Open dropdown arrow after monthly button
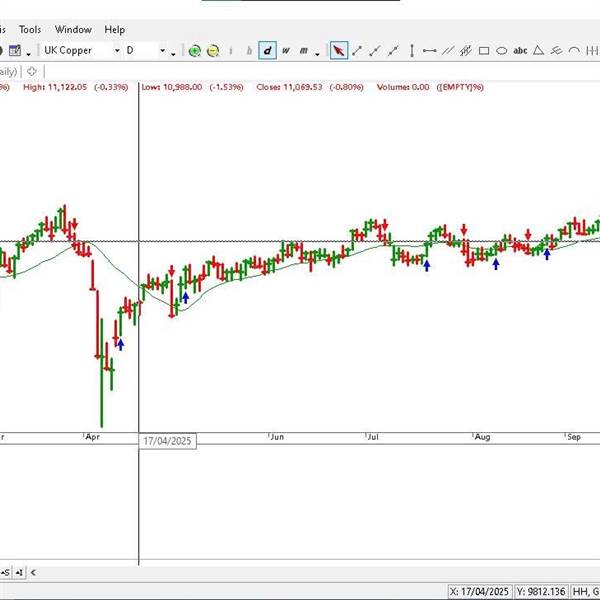The image size is (600, 600). pyautogui.click(x=318, y=52)
